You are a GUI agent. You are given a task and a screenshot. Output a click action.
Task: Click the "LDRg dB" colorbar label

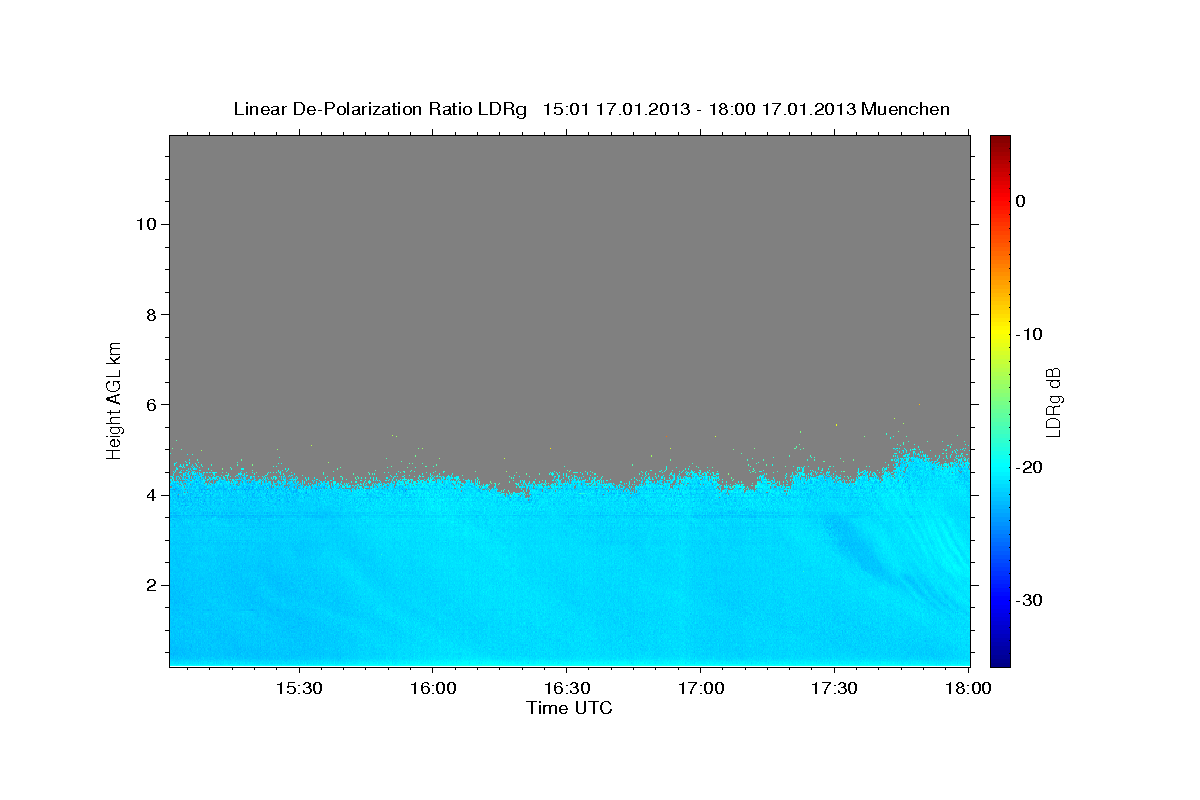click(x=1052, y=401)
